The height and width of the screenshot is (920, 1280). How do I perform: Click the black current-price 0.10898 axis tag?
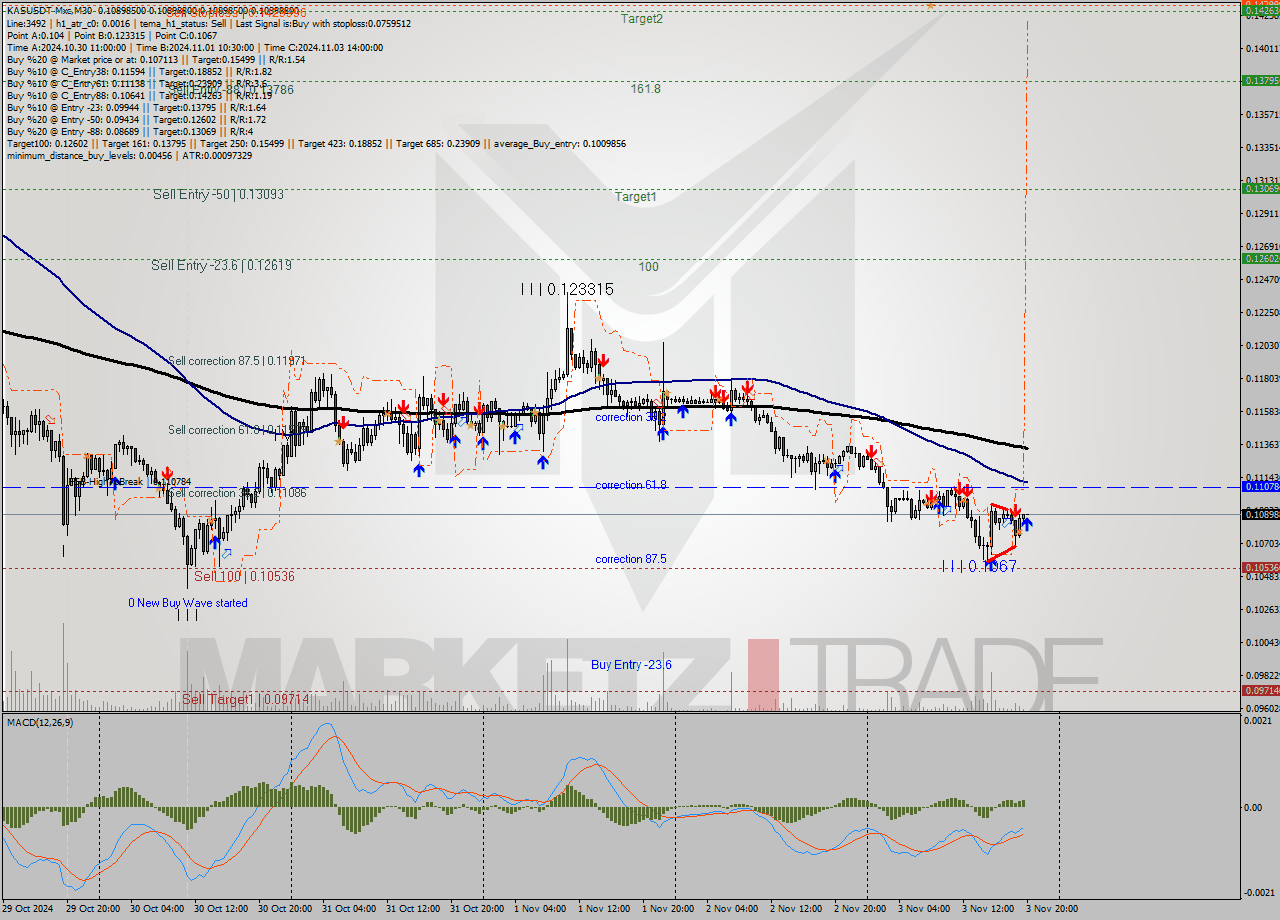1259,515
